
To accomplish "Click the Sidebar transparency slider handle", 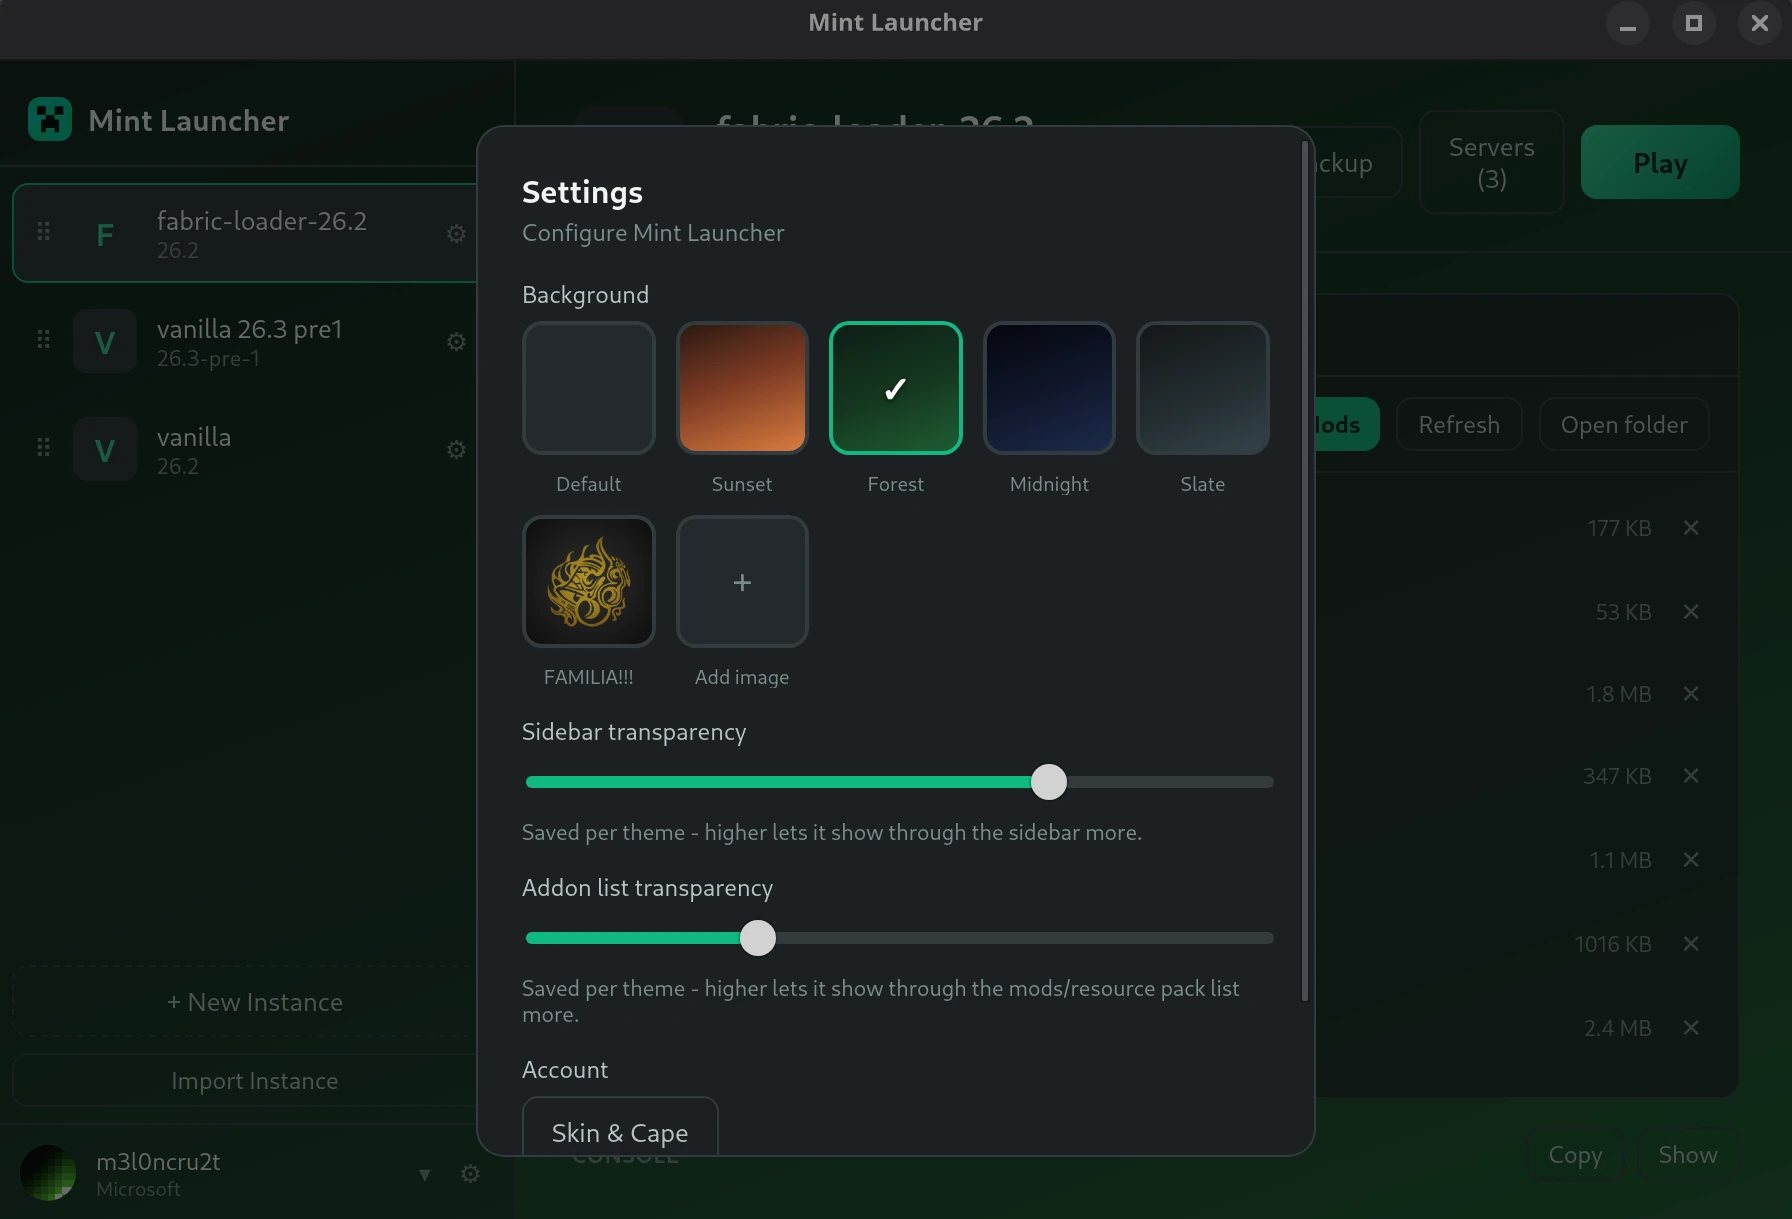I will point(1049,782).
